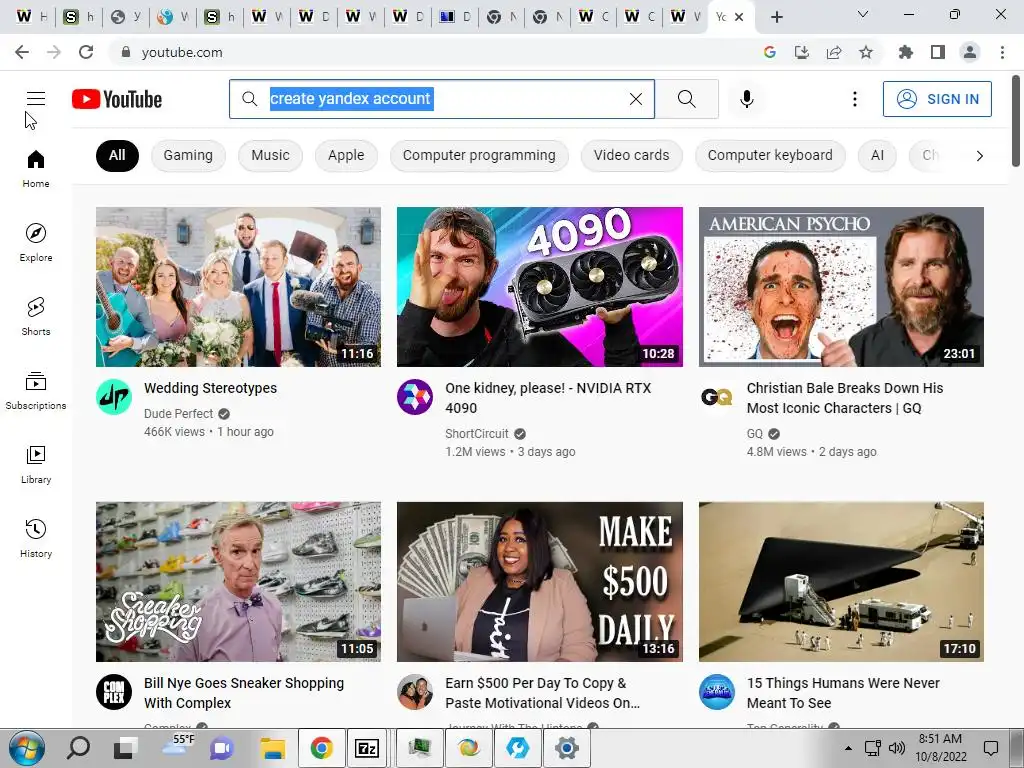Screen dimensions: 1024x768
Task: Click Earn $500 Per Day video title
Action: tap(542, 693)
